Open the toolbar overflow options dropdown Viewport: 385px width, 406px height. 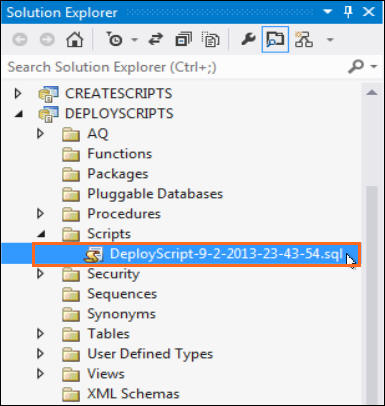pyautogui.click(x=330, y=40)
